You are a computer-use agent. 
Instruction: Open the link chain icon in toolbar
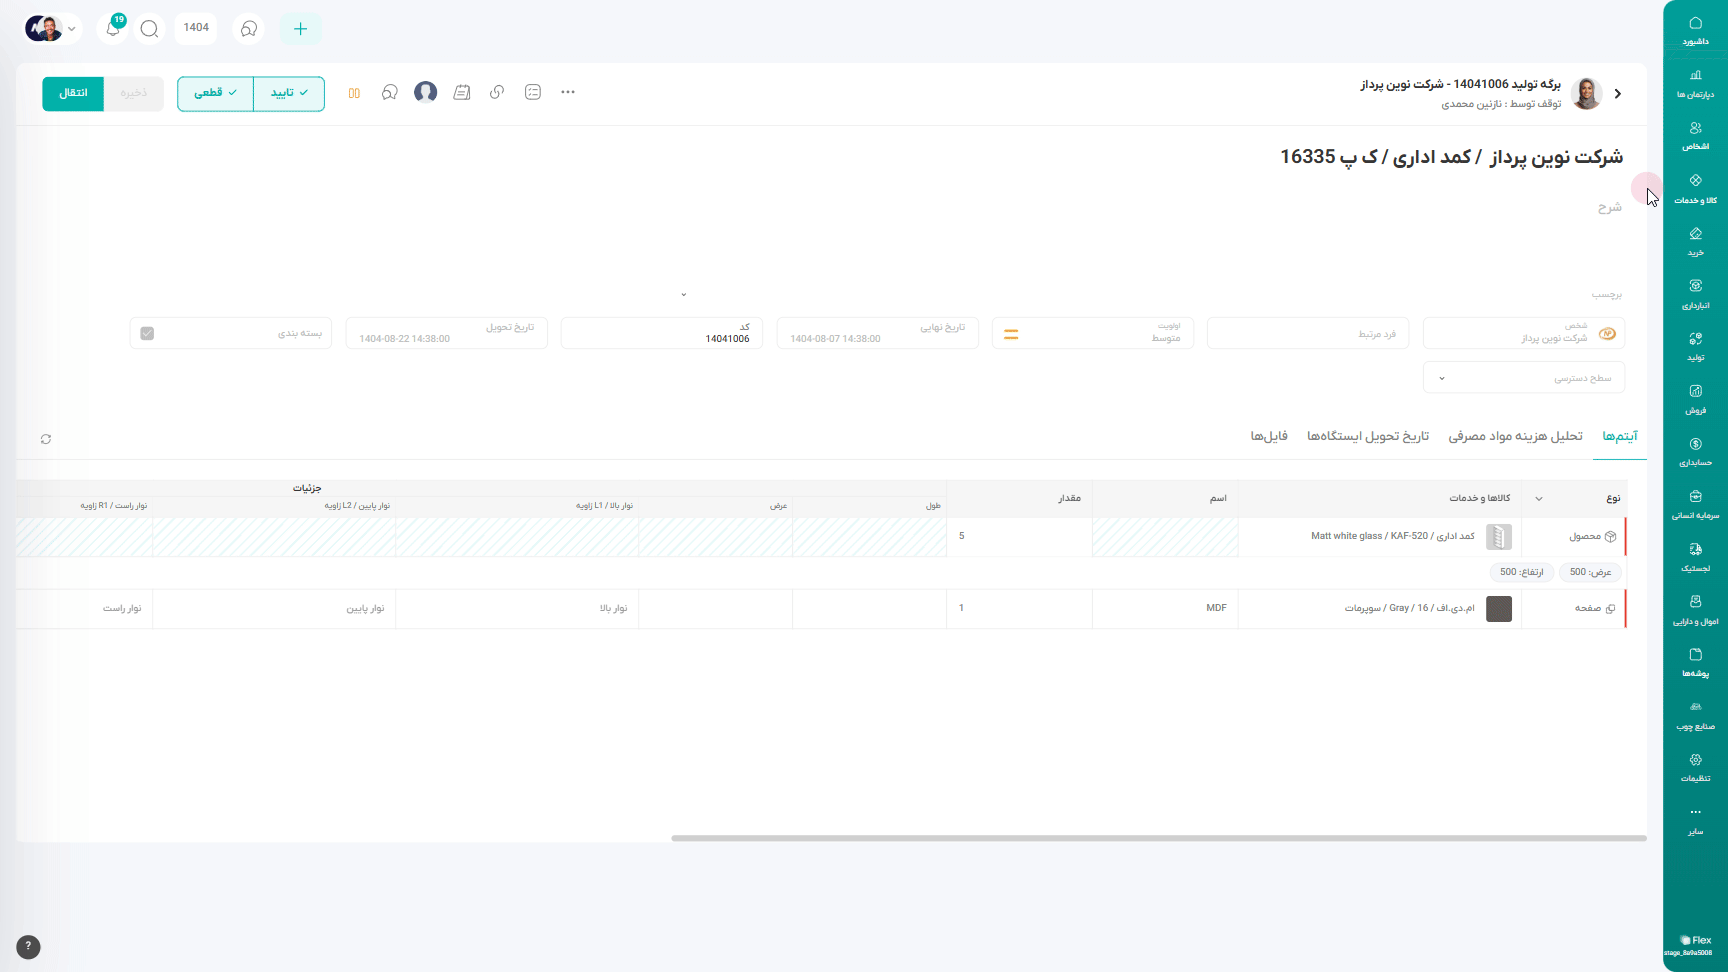click(x=497, y=92)
